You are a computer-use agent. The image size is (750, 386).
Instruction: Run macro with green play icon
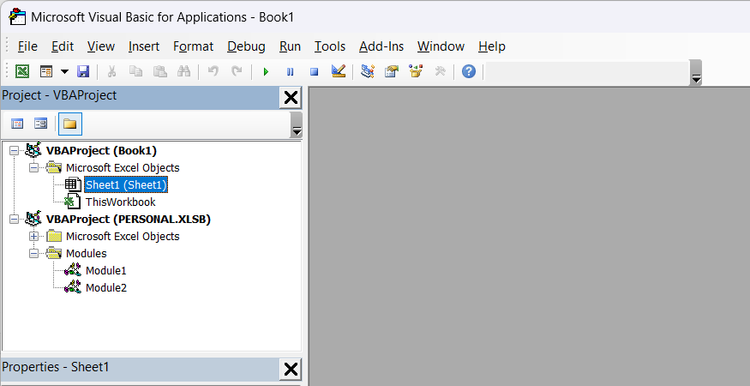(x=266, y=72)
